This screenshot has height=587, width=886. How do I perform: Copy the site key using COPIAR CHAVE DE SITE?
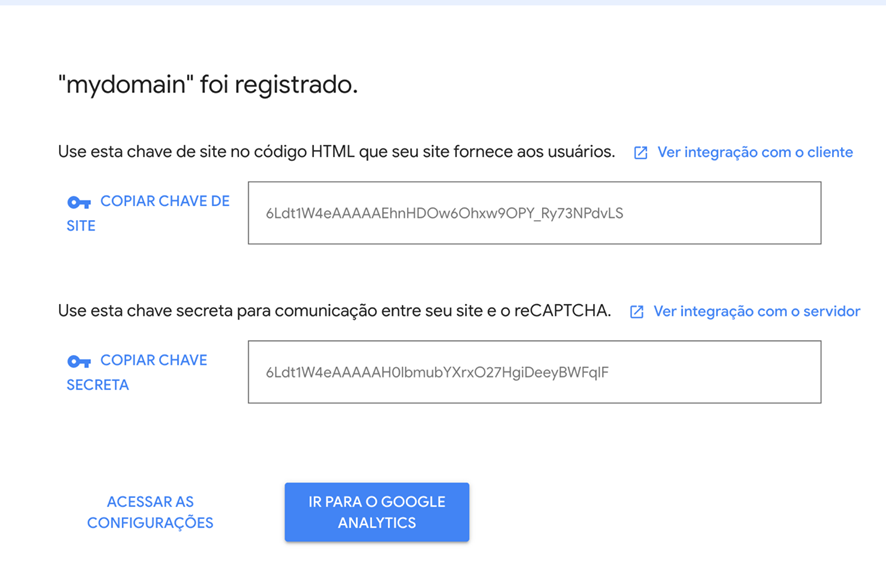coord(148,213)
